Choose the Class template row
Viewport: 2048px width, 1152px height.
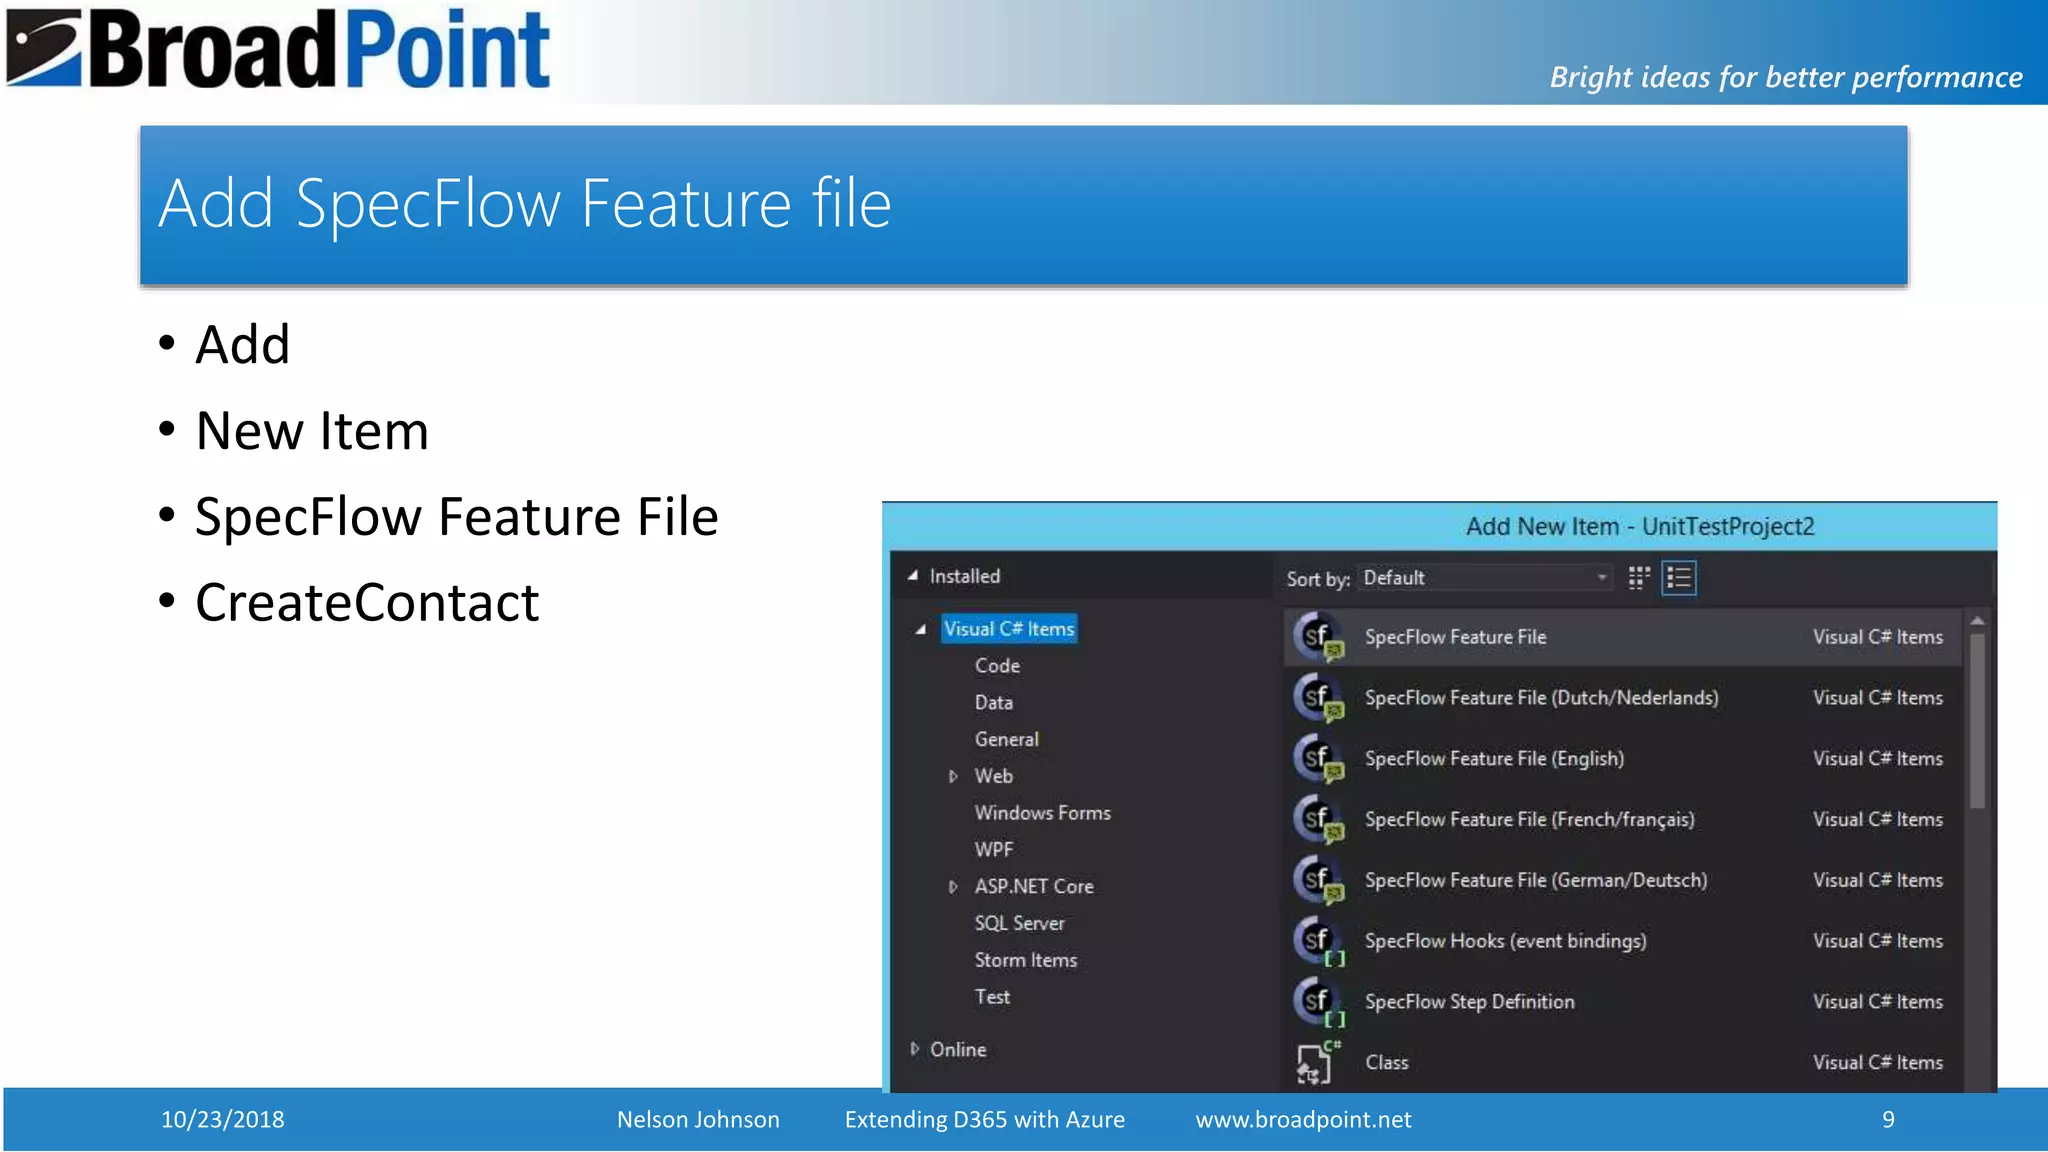1623,1062
